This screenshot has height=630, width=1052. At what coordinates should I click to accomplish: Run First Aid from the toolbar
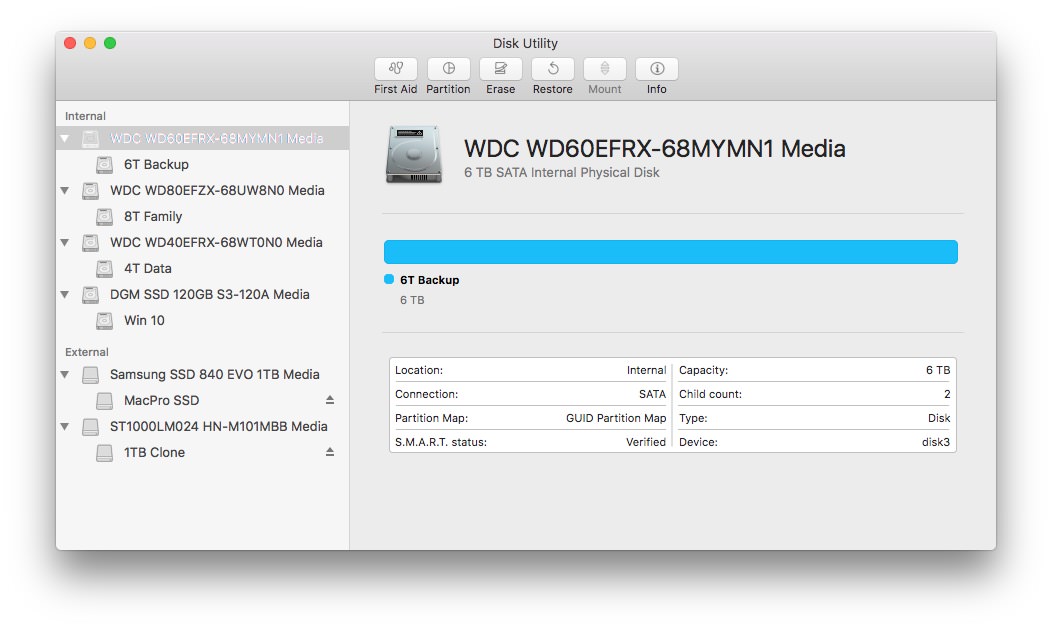click(395, 68)
